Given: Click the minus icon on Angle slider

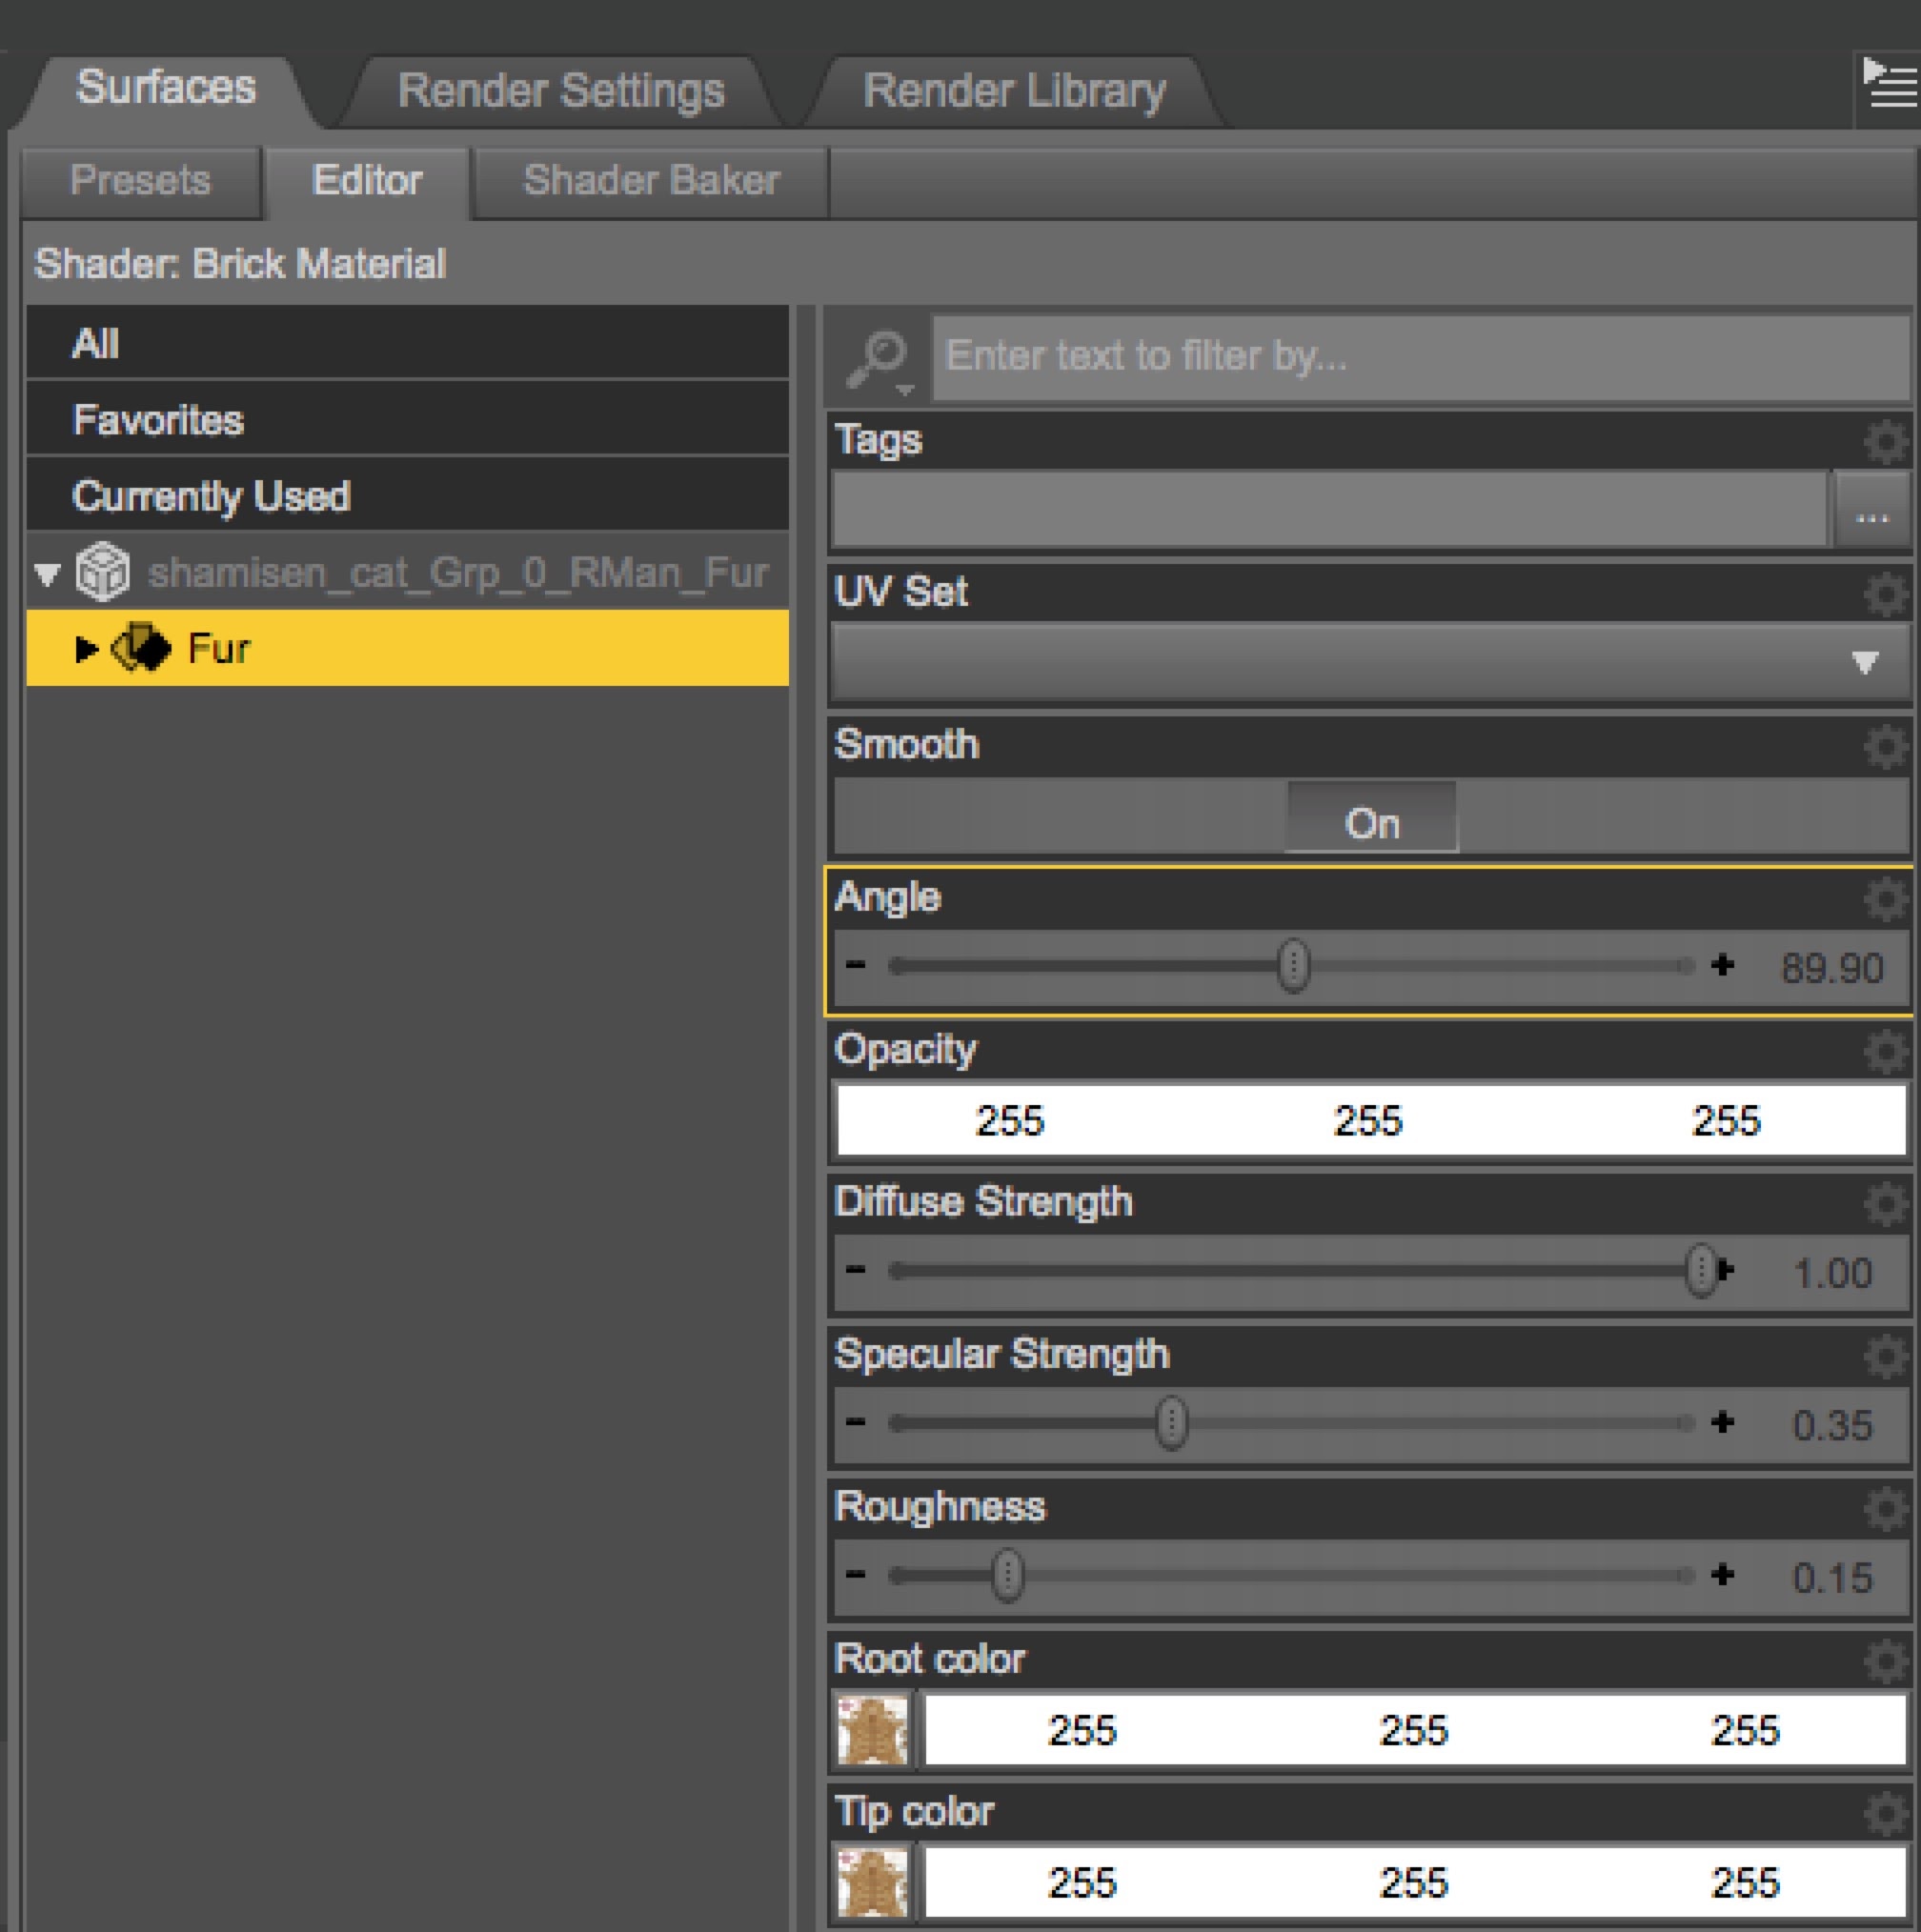Looking at the screenshot, I should click(x=855, y=966).
